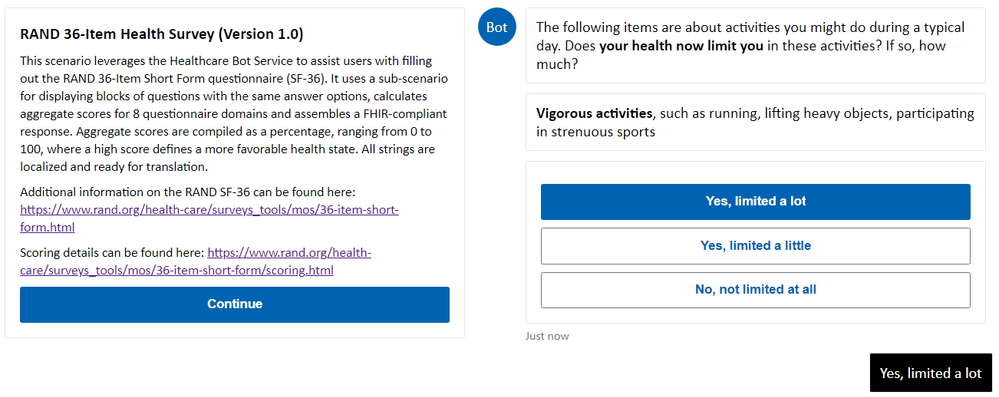Click the bold 'Vigorous activities' label
The image size is (999, 397).
[x=594, y=114]
